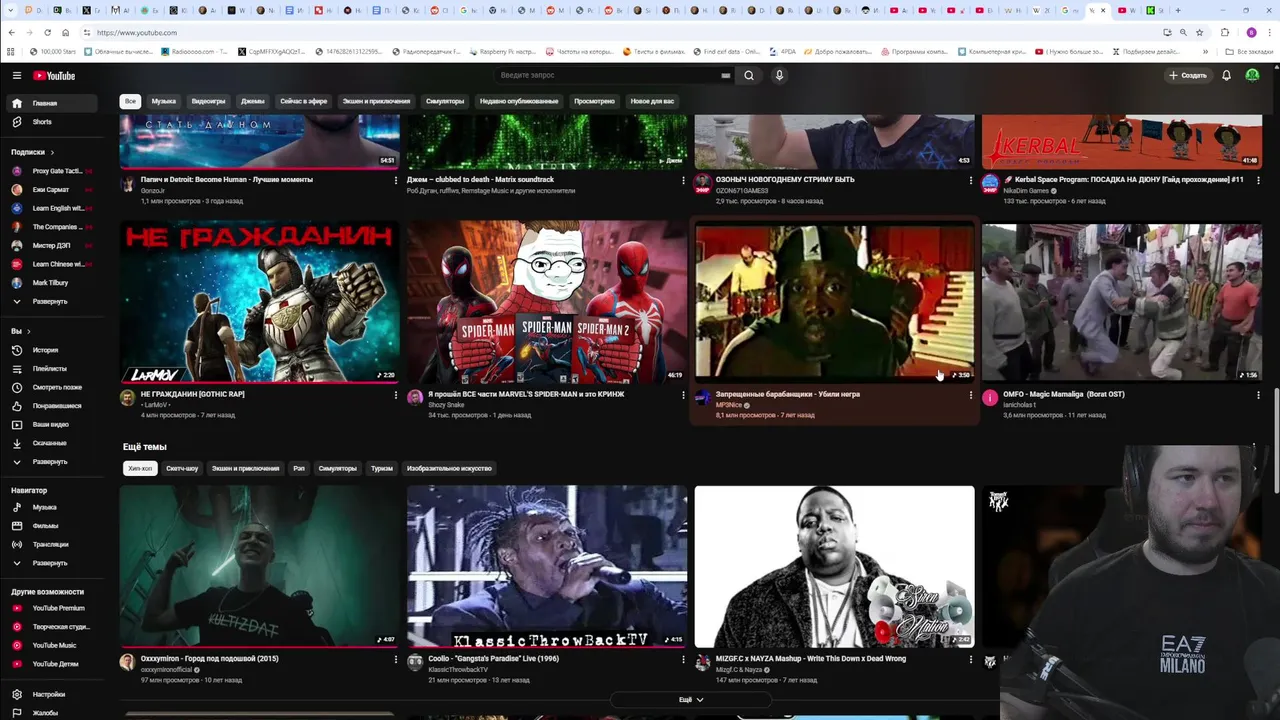The image size is (1280, 720).
Task: Open the Mark Tilbury subscription
Action: pyautogui.click(x=49, y=283)
